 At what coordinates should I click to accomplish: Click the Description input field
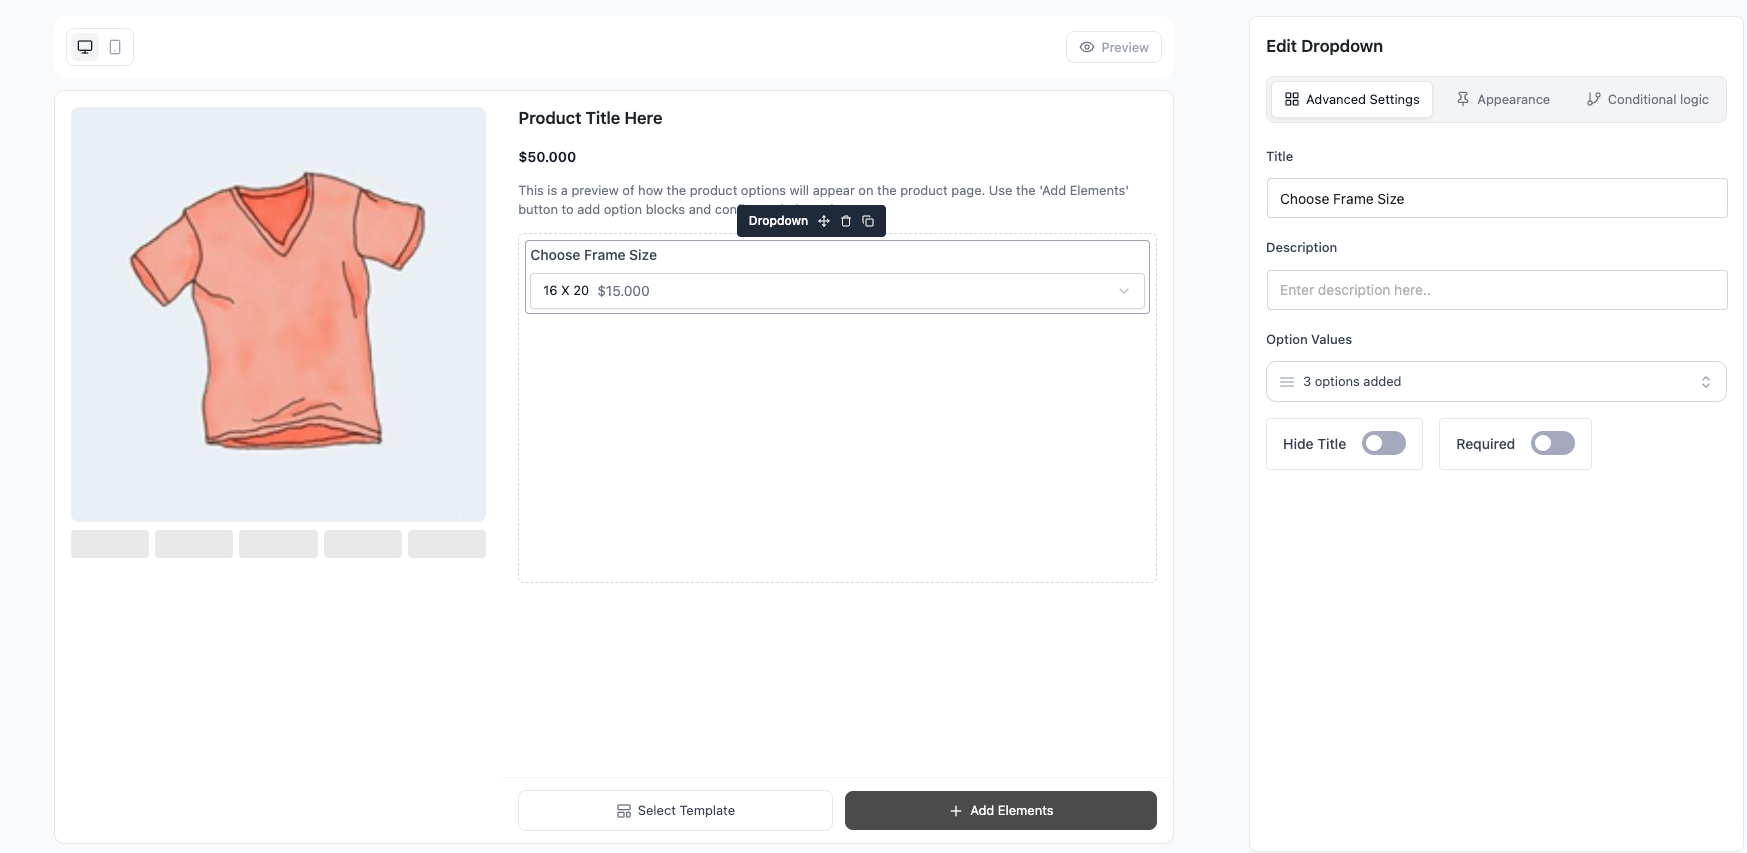tap(1496, 290)
